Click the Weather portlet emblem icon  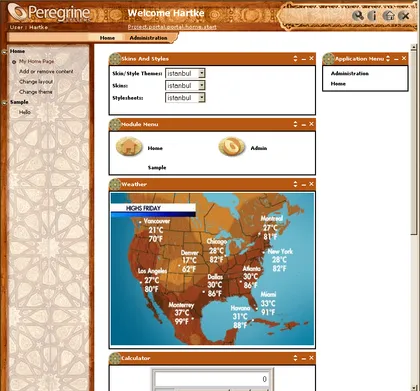115,184
